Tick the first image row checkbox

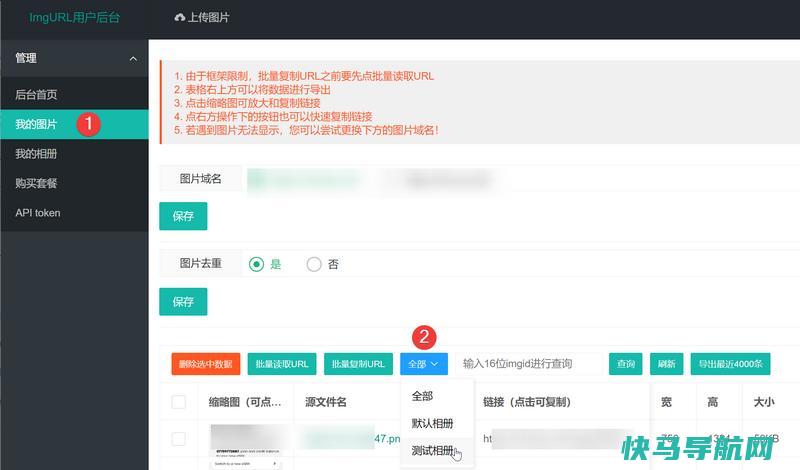point(179,439)
